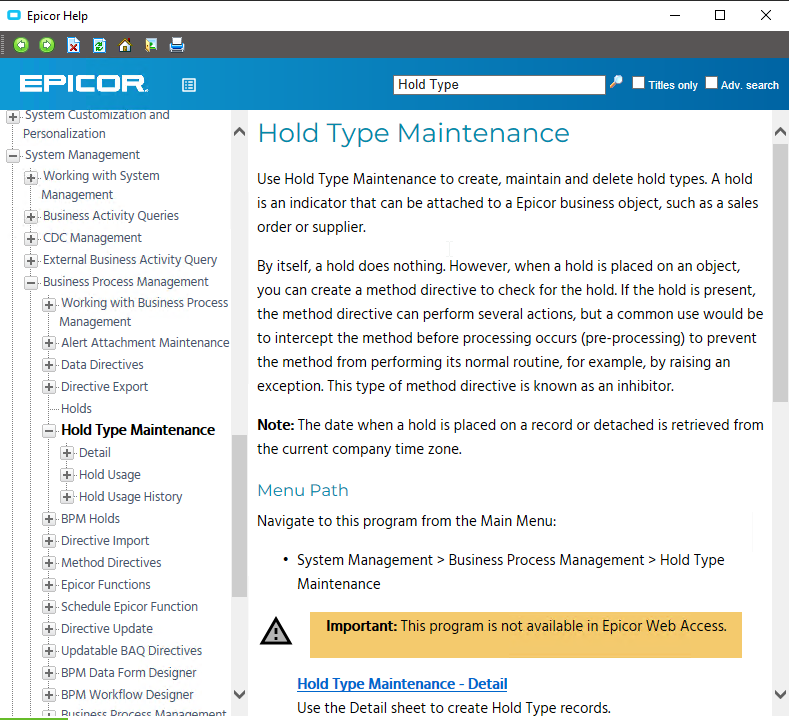Click the tree panel scrollbar thumb
Viewport: 789px width, 720px height.
pyautogui.click(x=240, y=516)
